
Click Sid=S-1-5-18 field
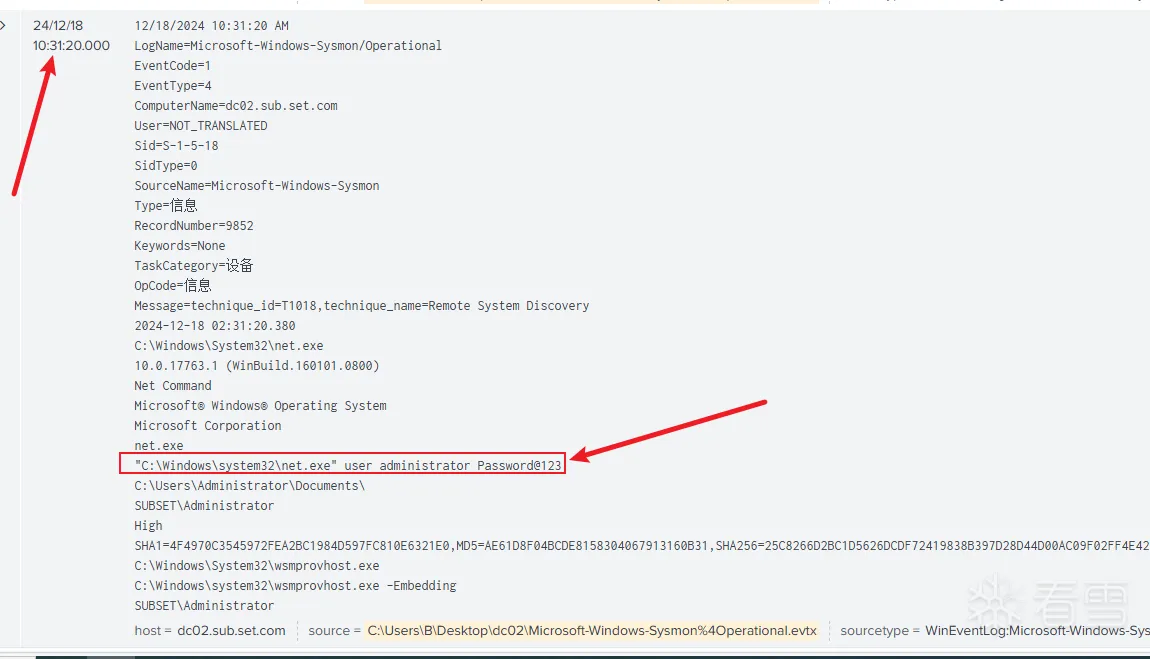[x=176, y=145]
